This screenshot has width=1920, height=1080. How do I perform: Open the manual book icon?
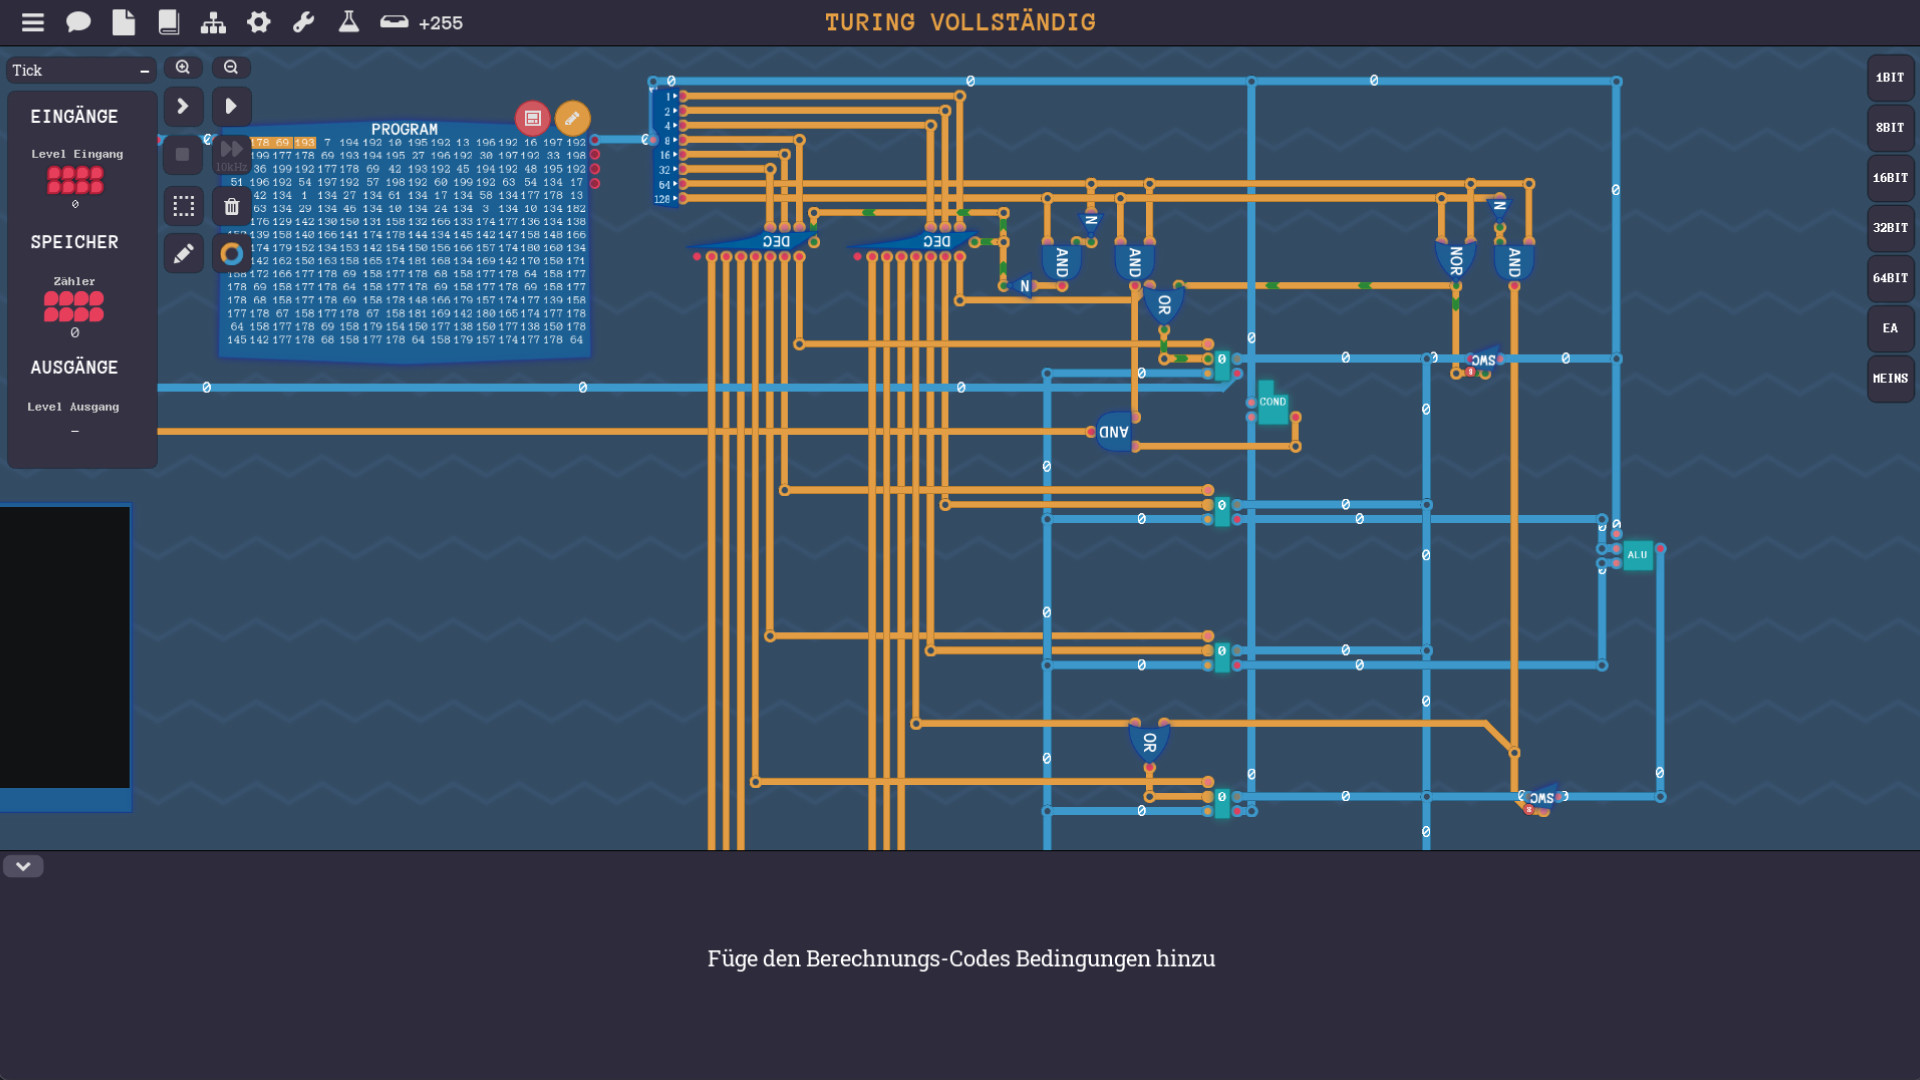[168, 22]
